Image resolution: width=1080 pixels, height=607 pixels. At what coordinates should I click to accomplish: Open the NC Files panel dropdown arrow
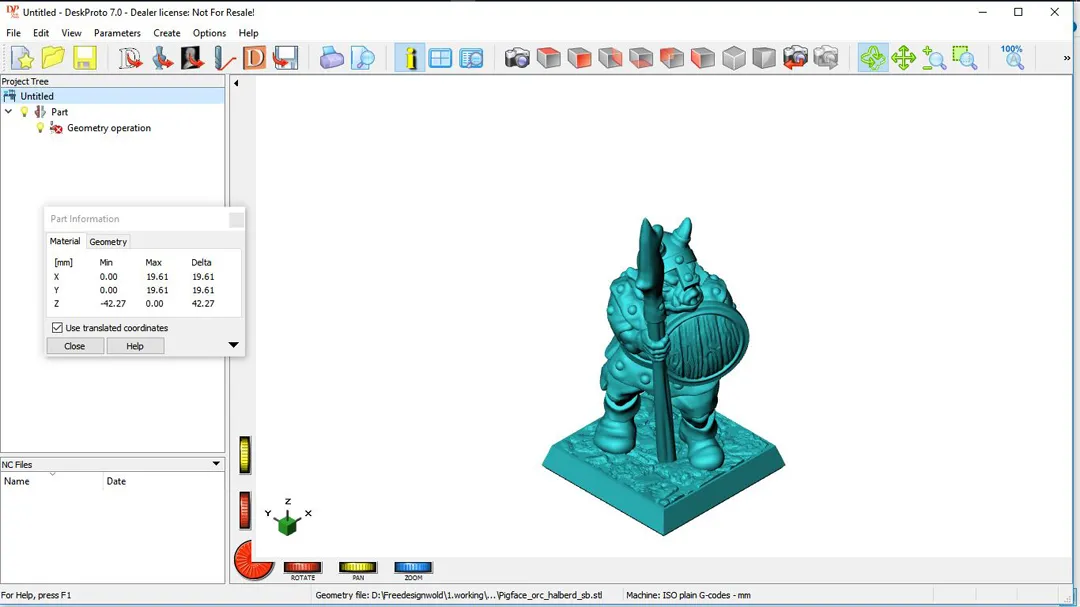(216, 464)
